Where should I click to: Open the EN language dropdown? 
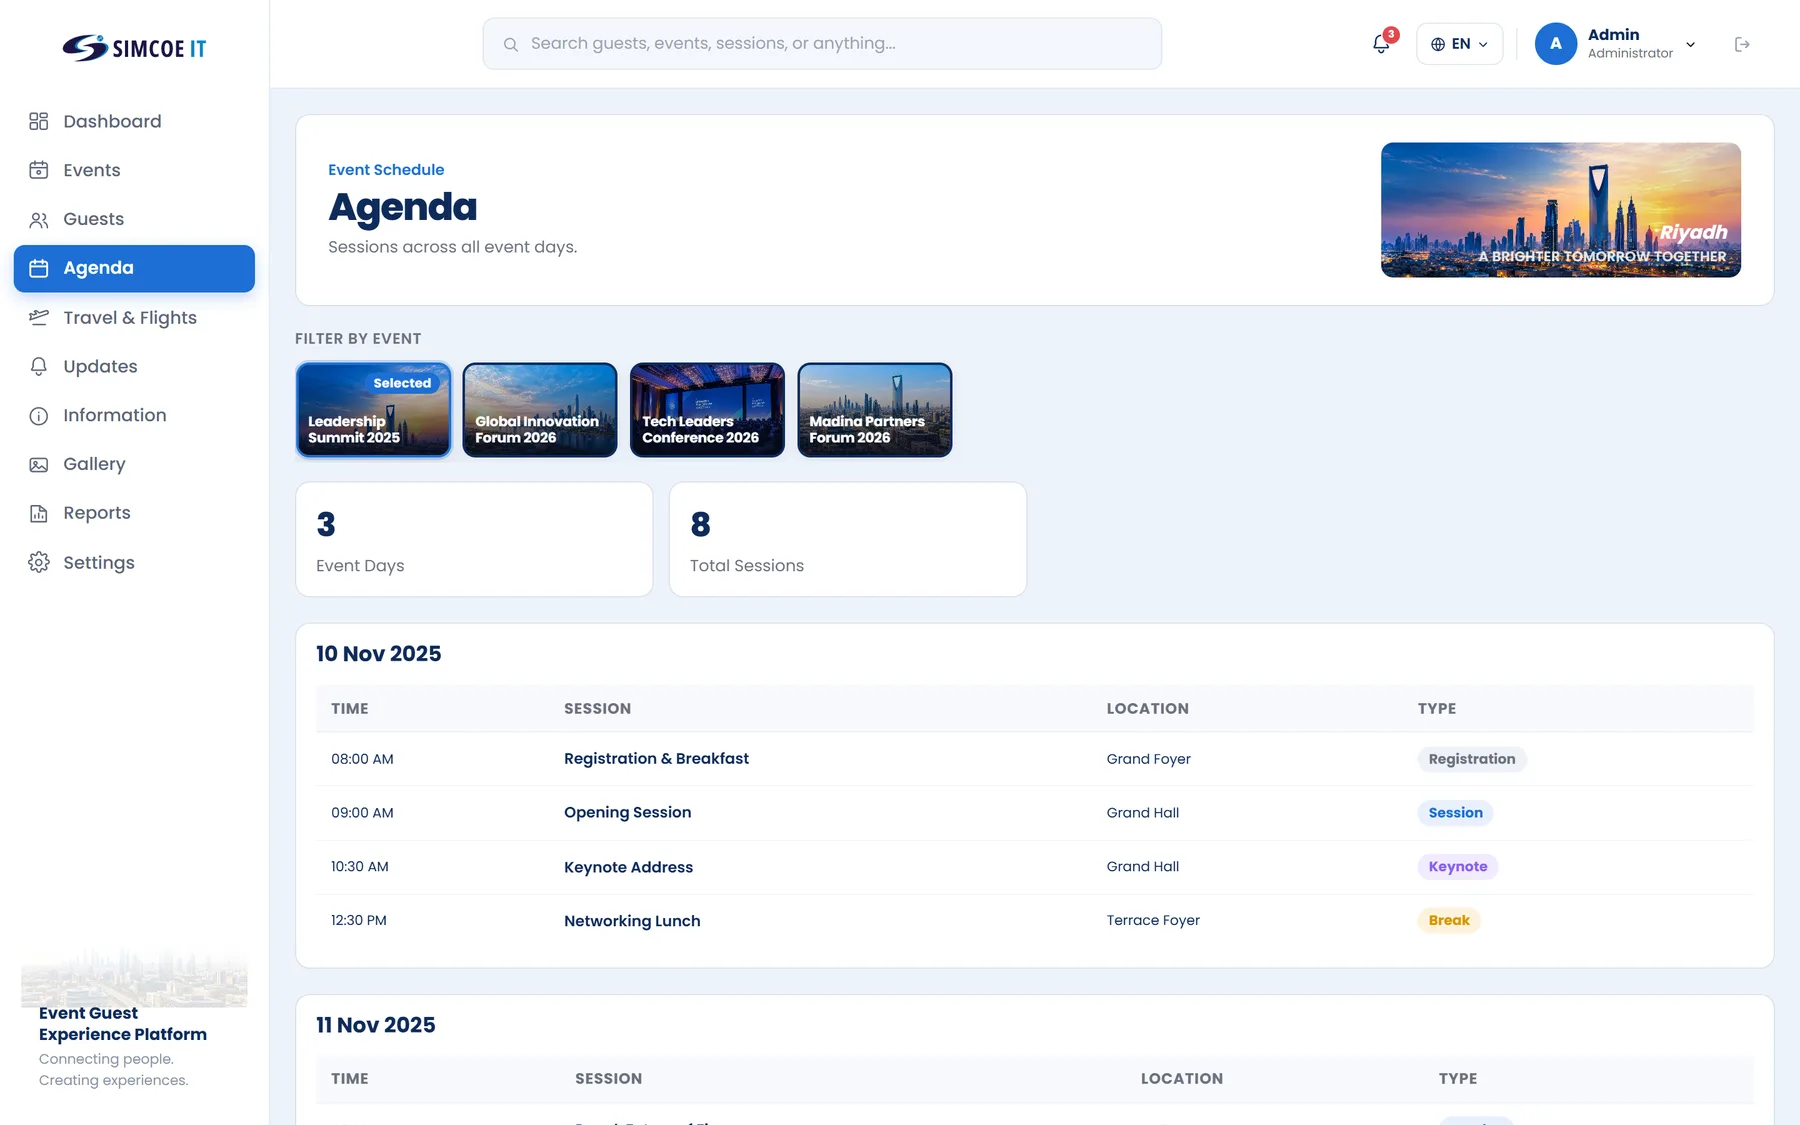[x=1459, y=44]
